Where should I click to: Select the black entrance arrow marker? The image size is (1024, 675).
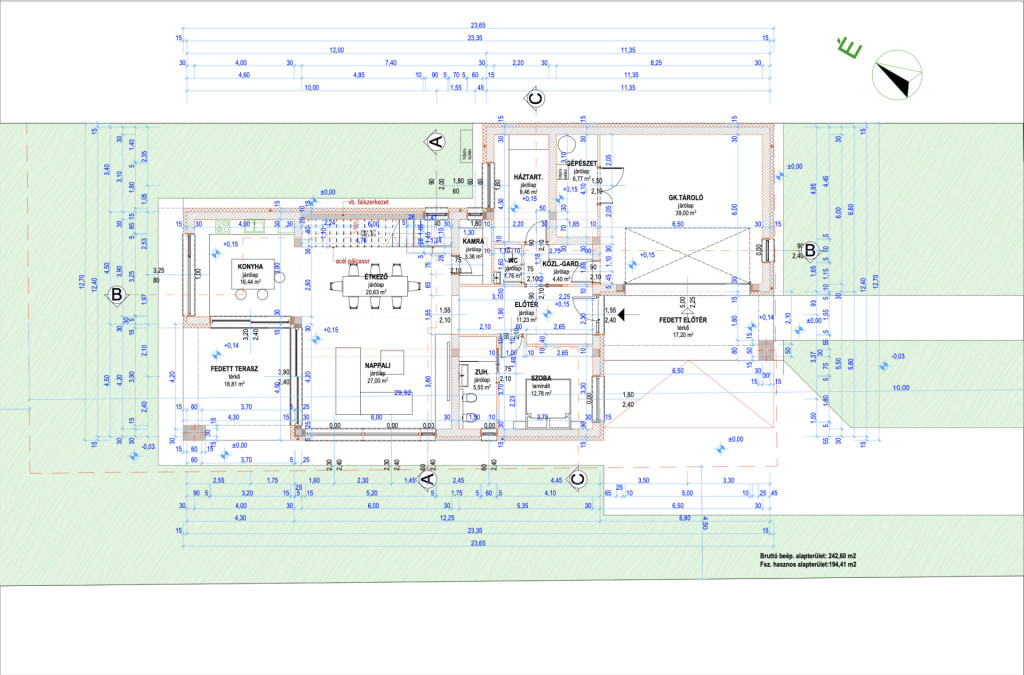pos(620,314)
